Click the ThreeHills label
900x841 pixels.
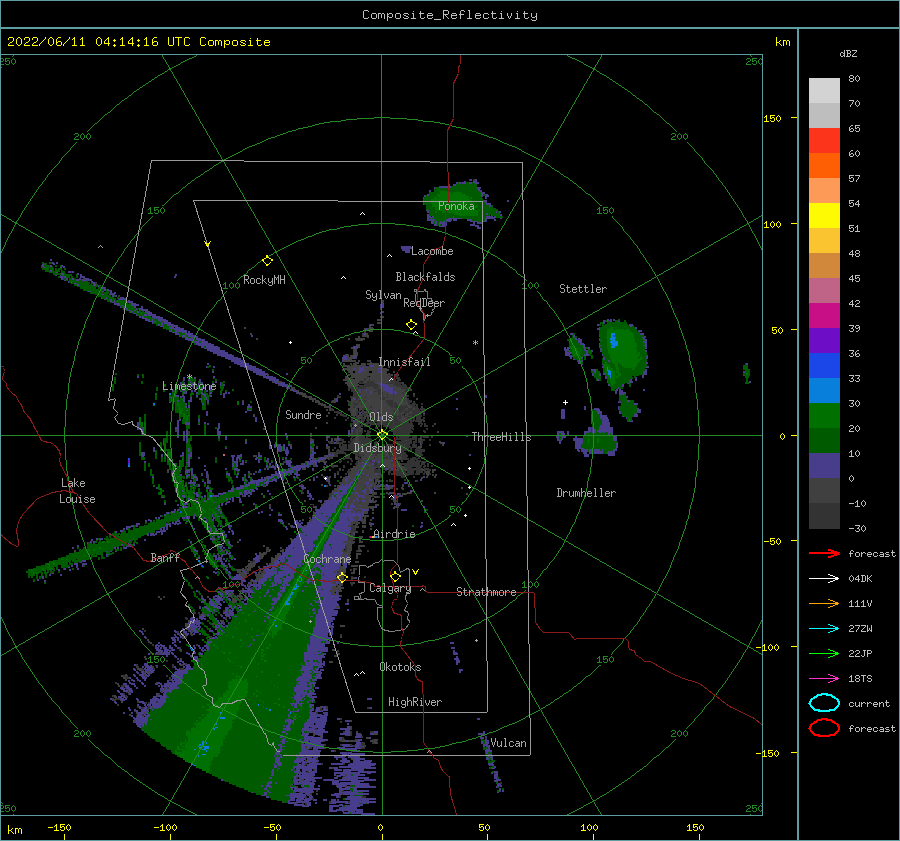pyautogui.click(x=501, y=437)
